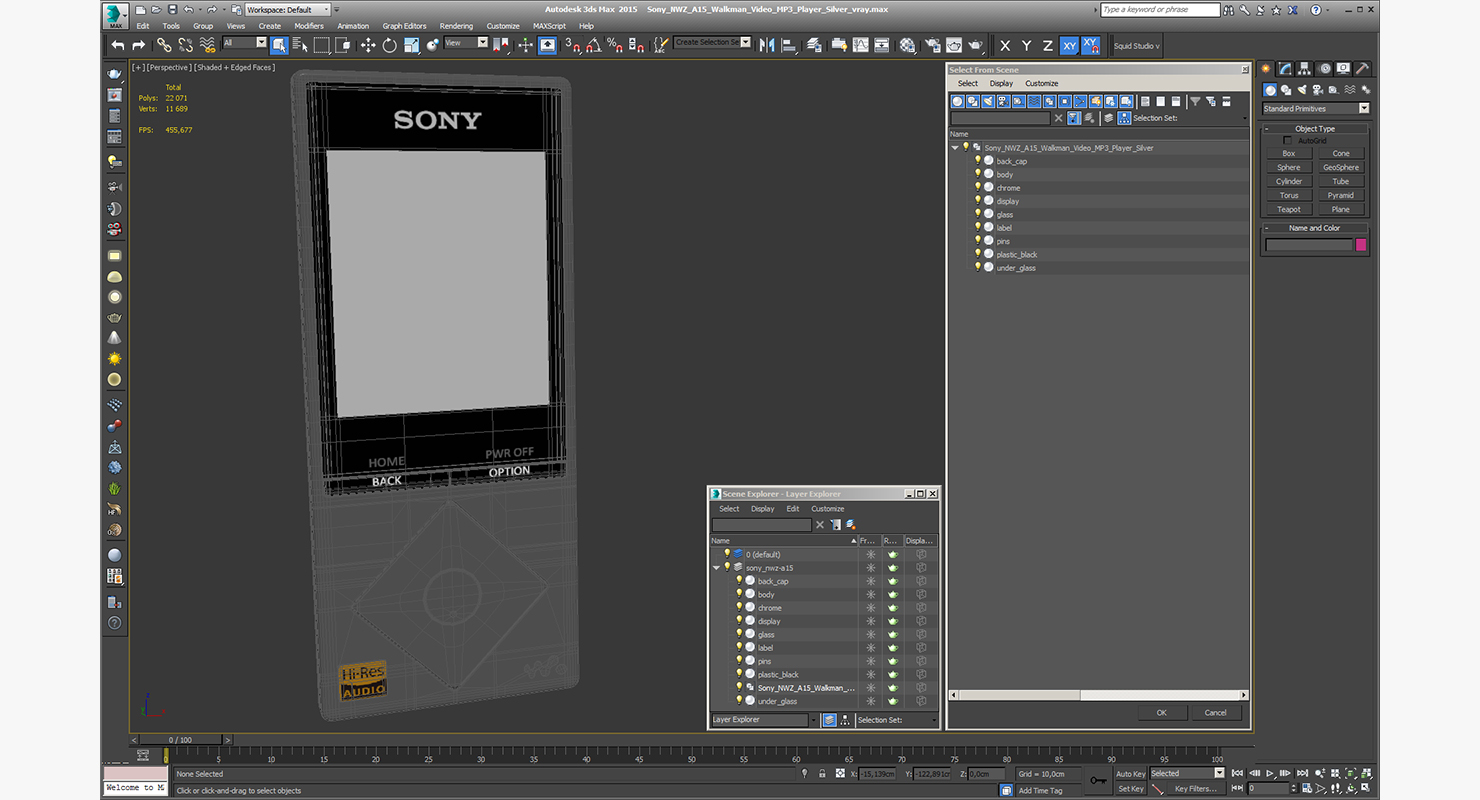Click the Undo arrow in main toolbar

(118, 45)
